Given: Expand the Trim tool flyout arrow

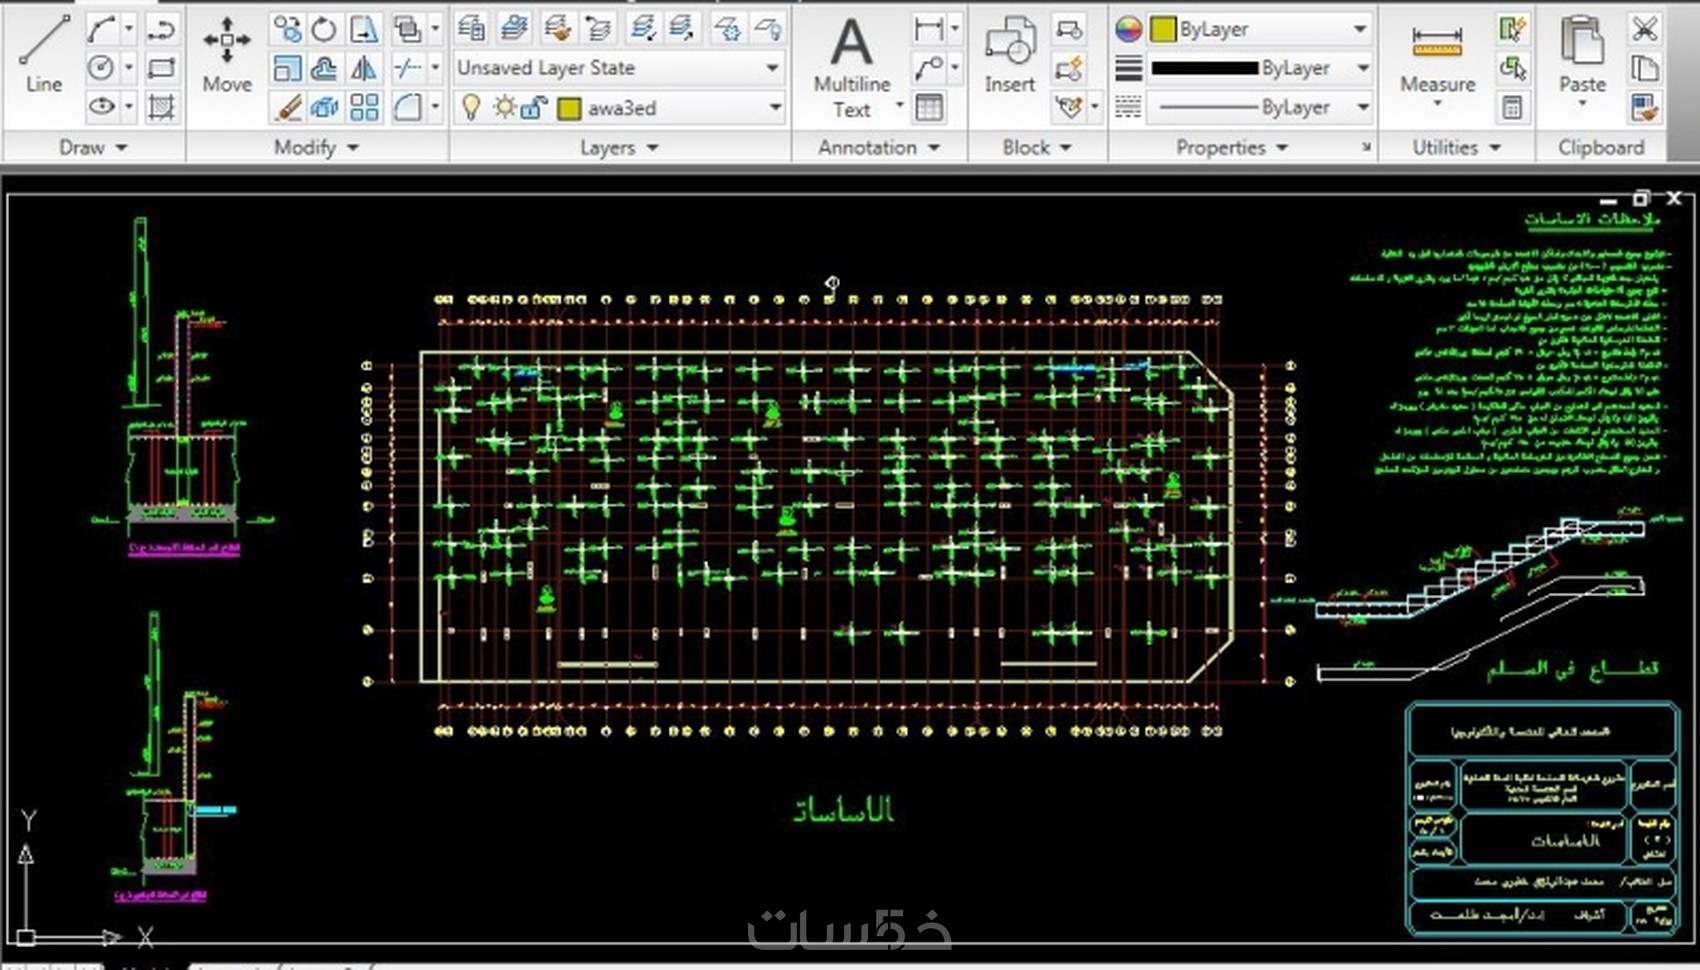Looking at the screenshot, I should point(435,68).
